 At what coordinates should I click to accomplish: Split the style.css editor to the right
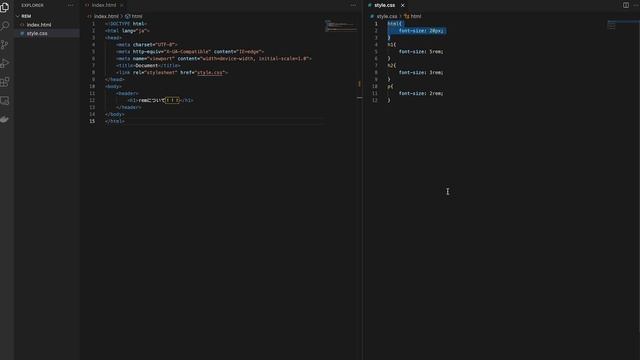(x=626, y=5)
